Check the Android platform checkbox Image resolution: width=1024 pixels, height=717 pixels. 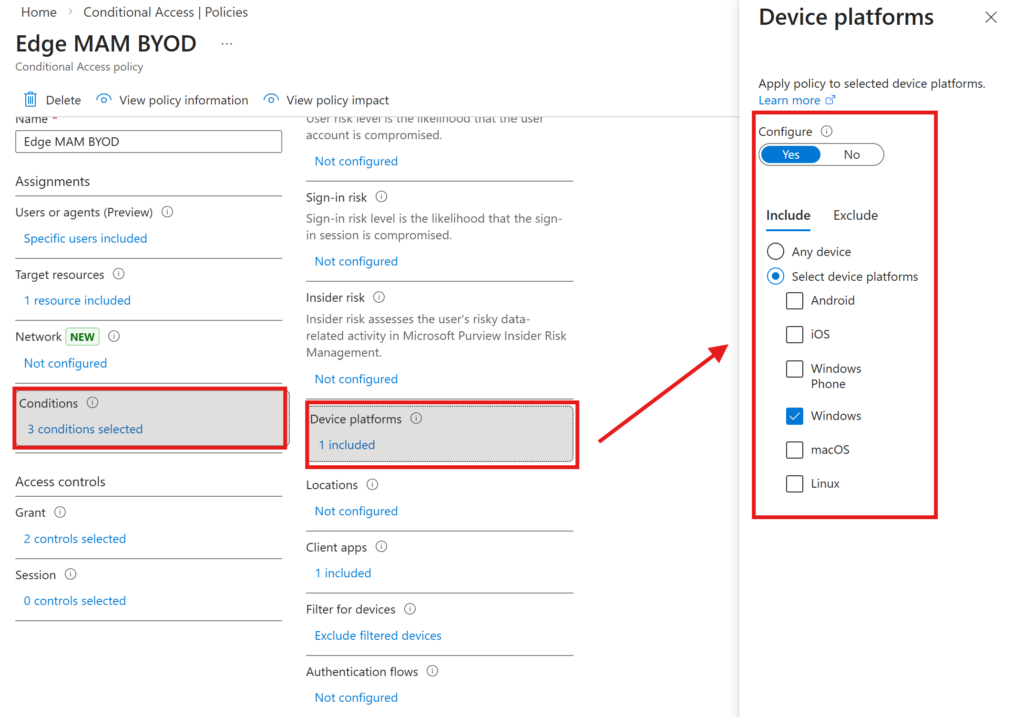tap(794, 300)
